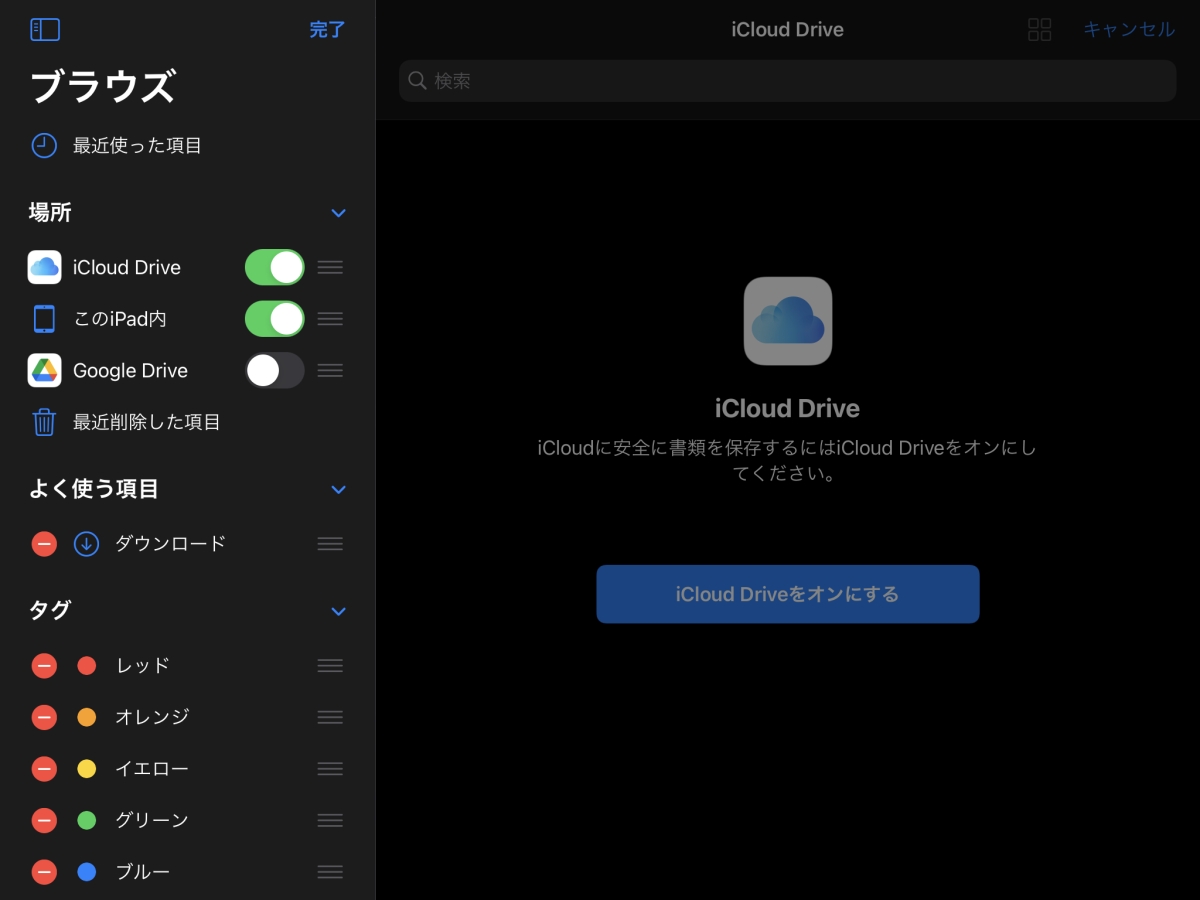Viewport: 1200px width, 900px height.
Task: Enable the Google Drive toggle
Action: (274, 371)
